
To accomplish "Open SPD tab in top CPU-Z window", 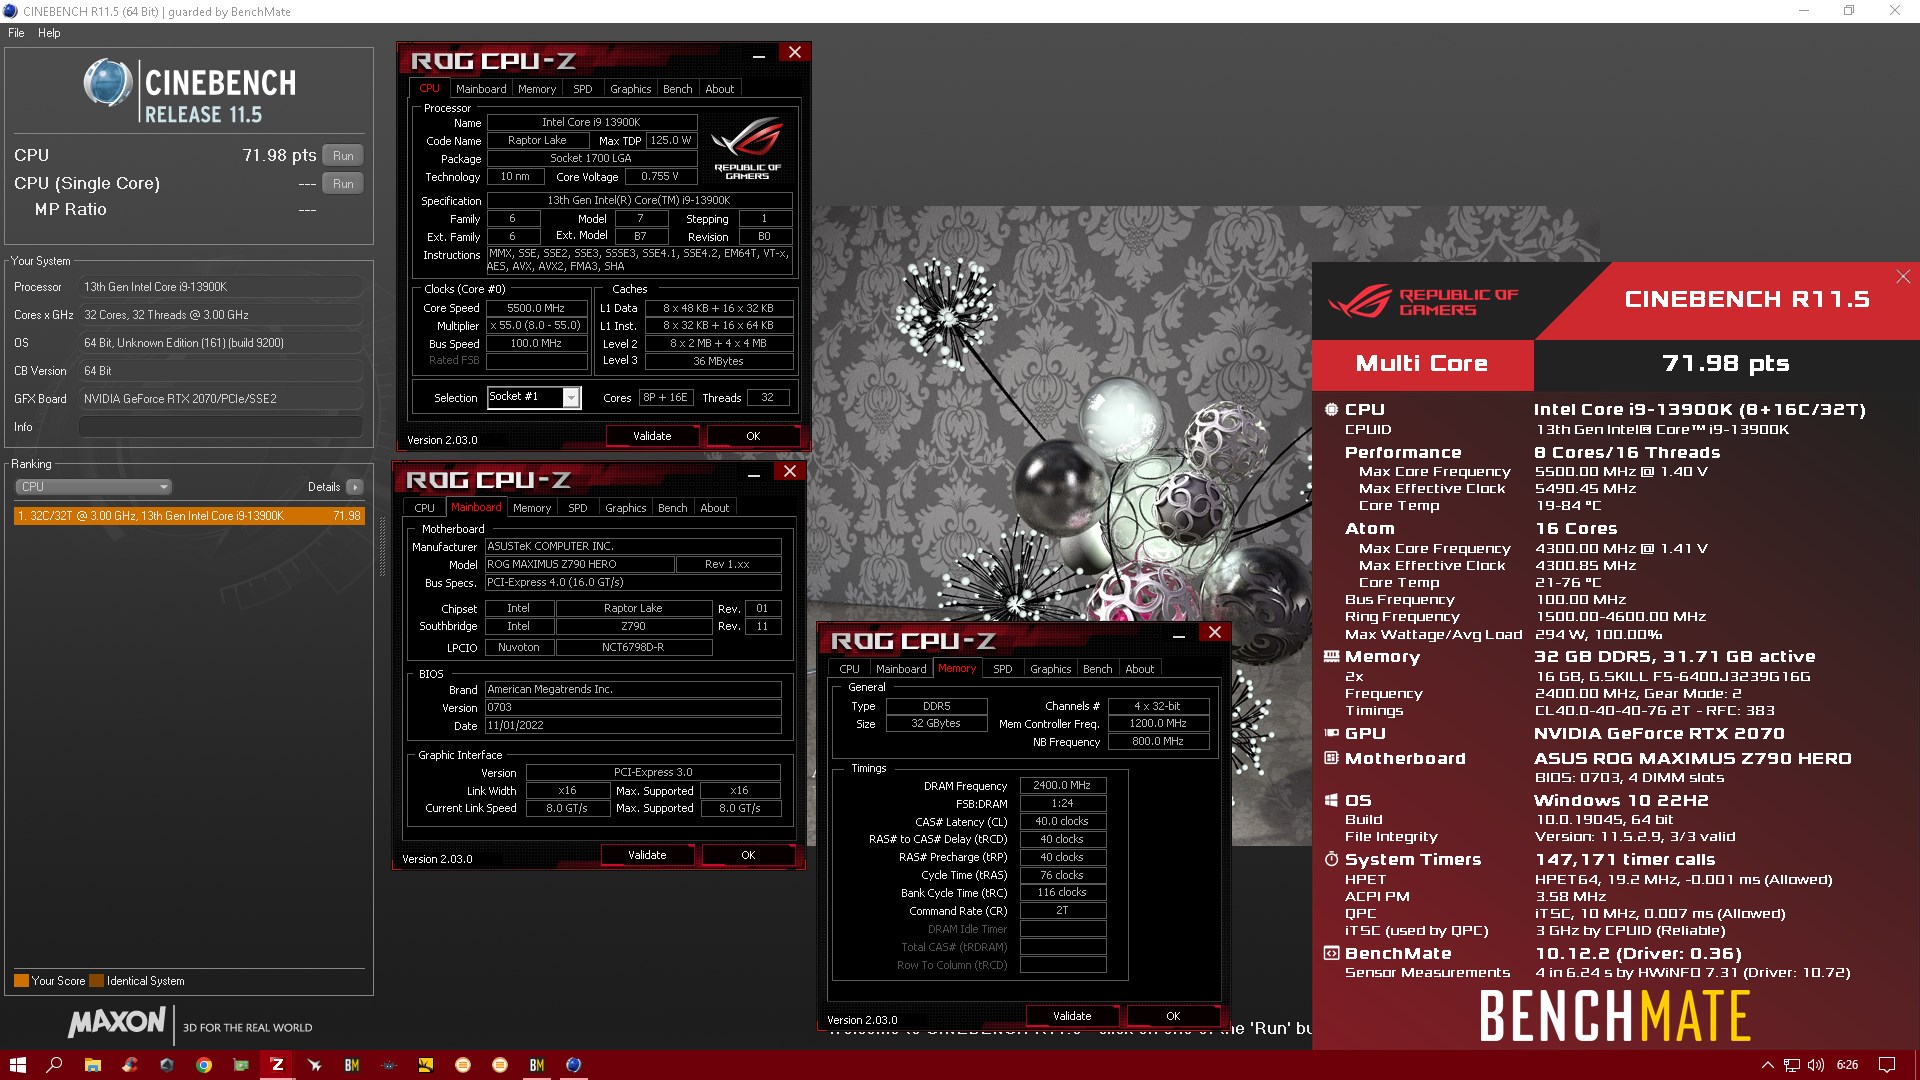I will [583, 89].
